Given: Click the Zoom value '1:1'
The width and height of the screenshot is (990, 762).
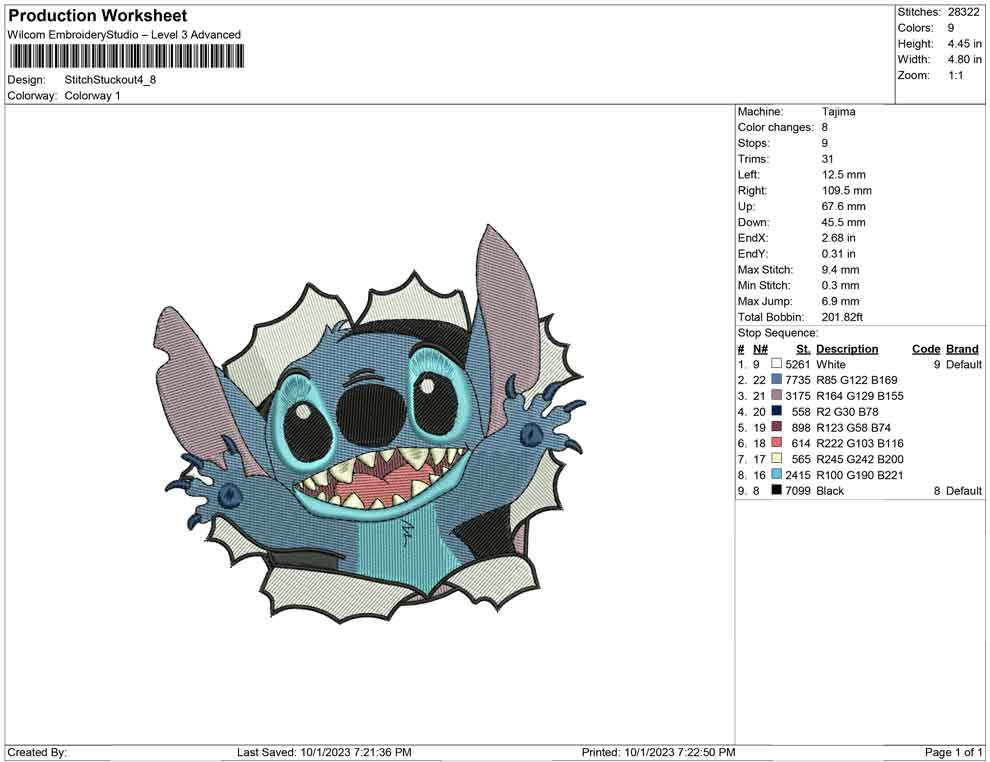Looking at the screenshot, I should click(955, 75).
